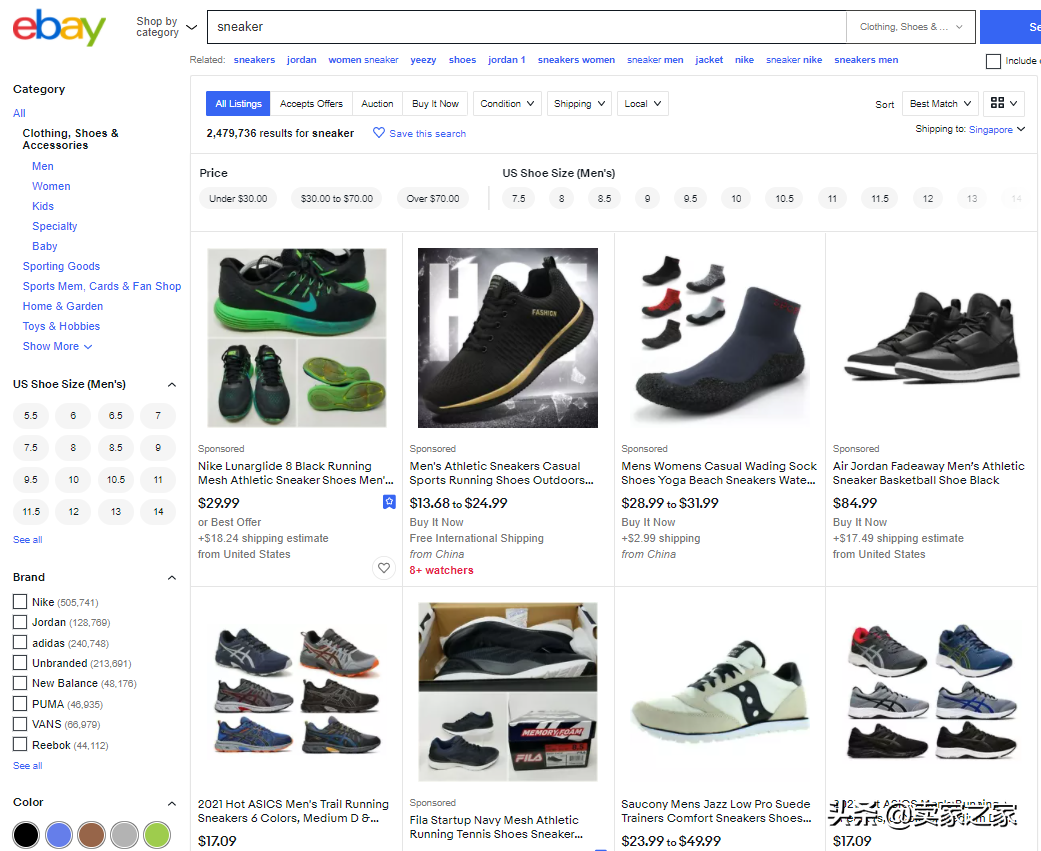Click See all under shoe sizes

click(28, 540)
